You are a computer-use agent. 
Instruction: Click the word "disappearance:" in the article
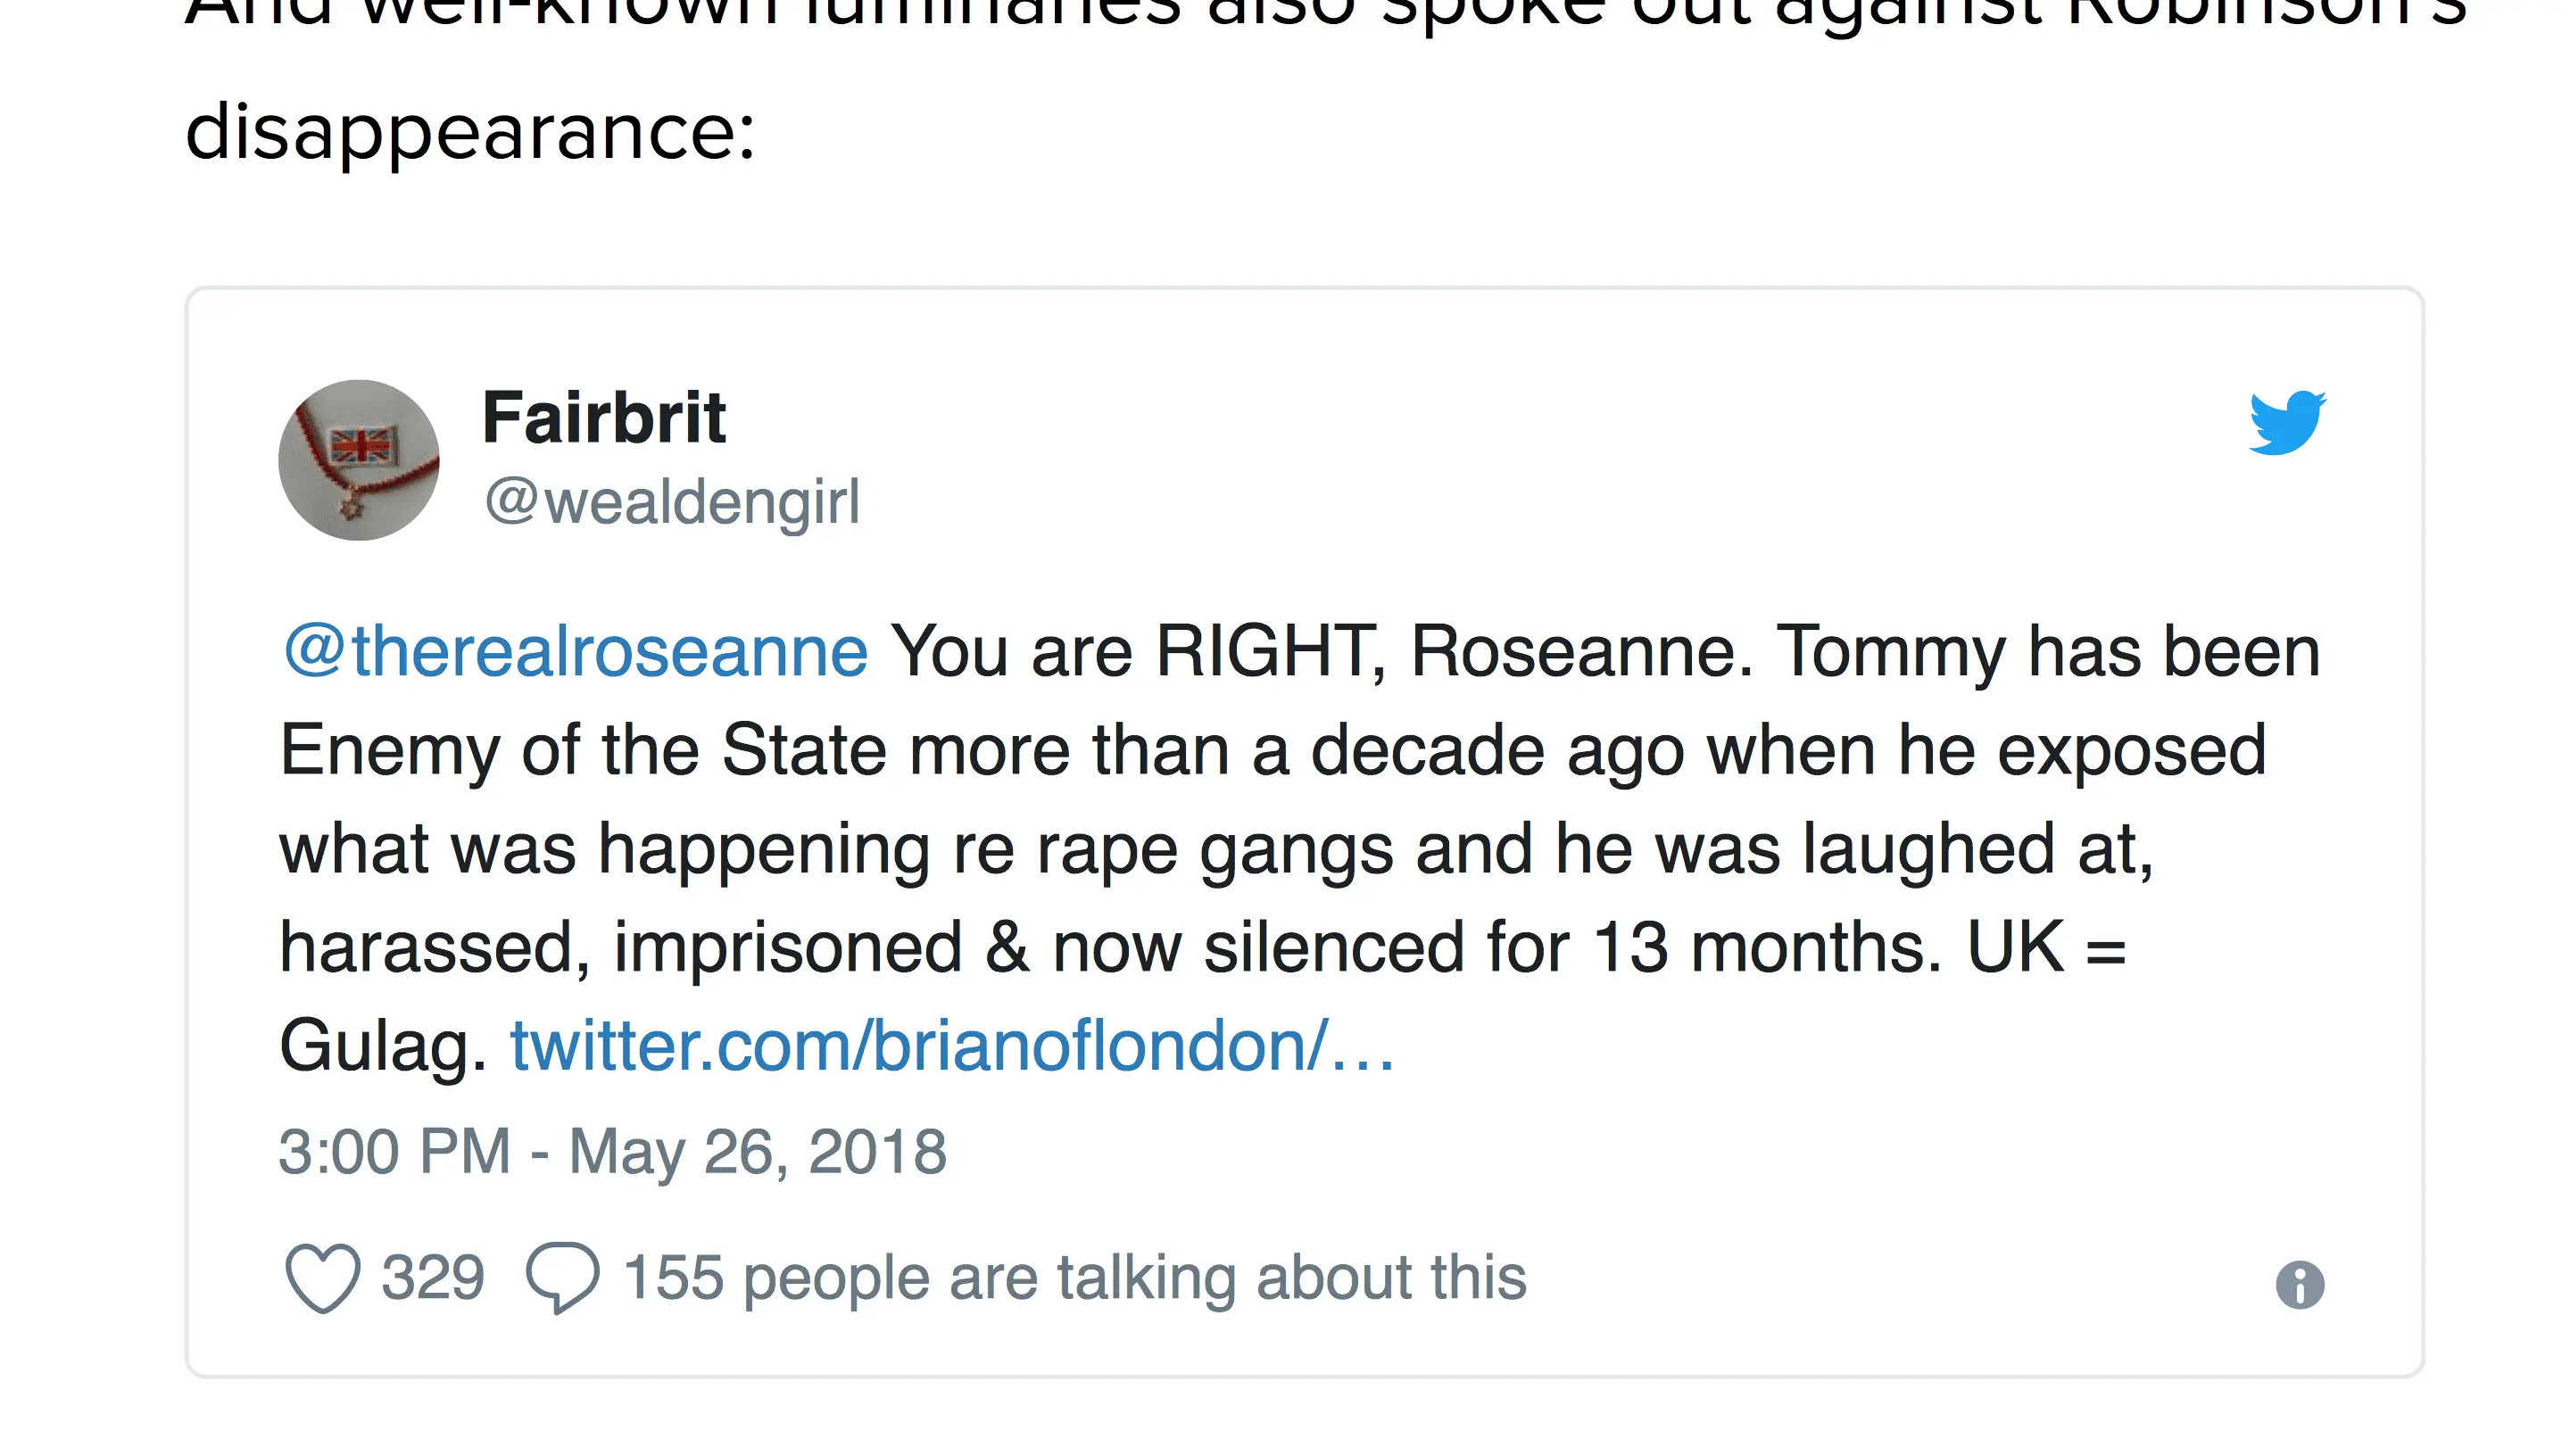470,131
